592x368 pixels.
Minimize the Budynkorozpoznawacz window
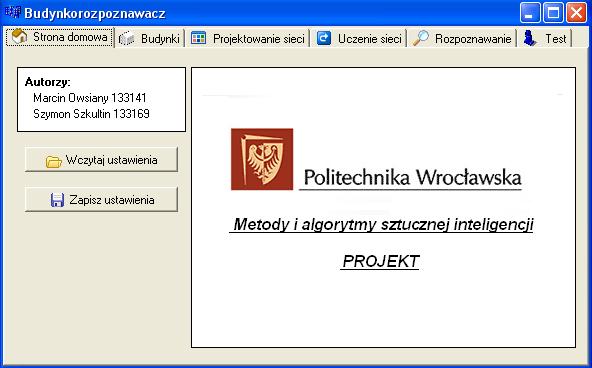530,12
